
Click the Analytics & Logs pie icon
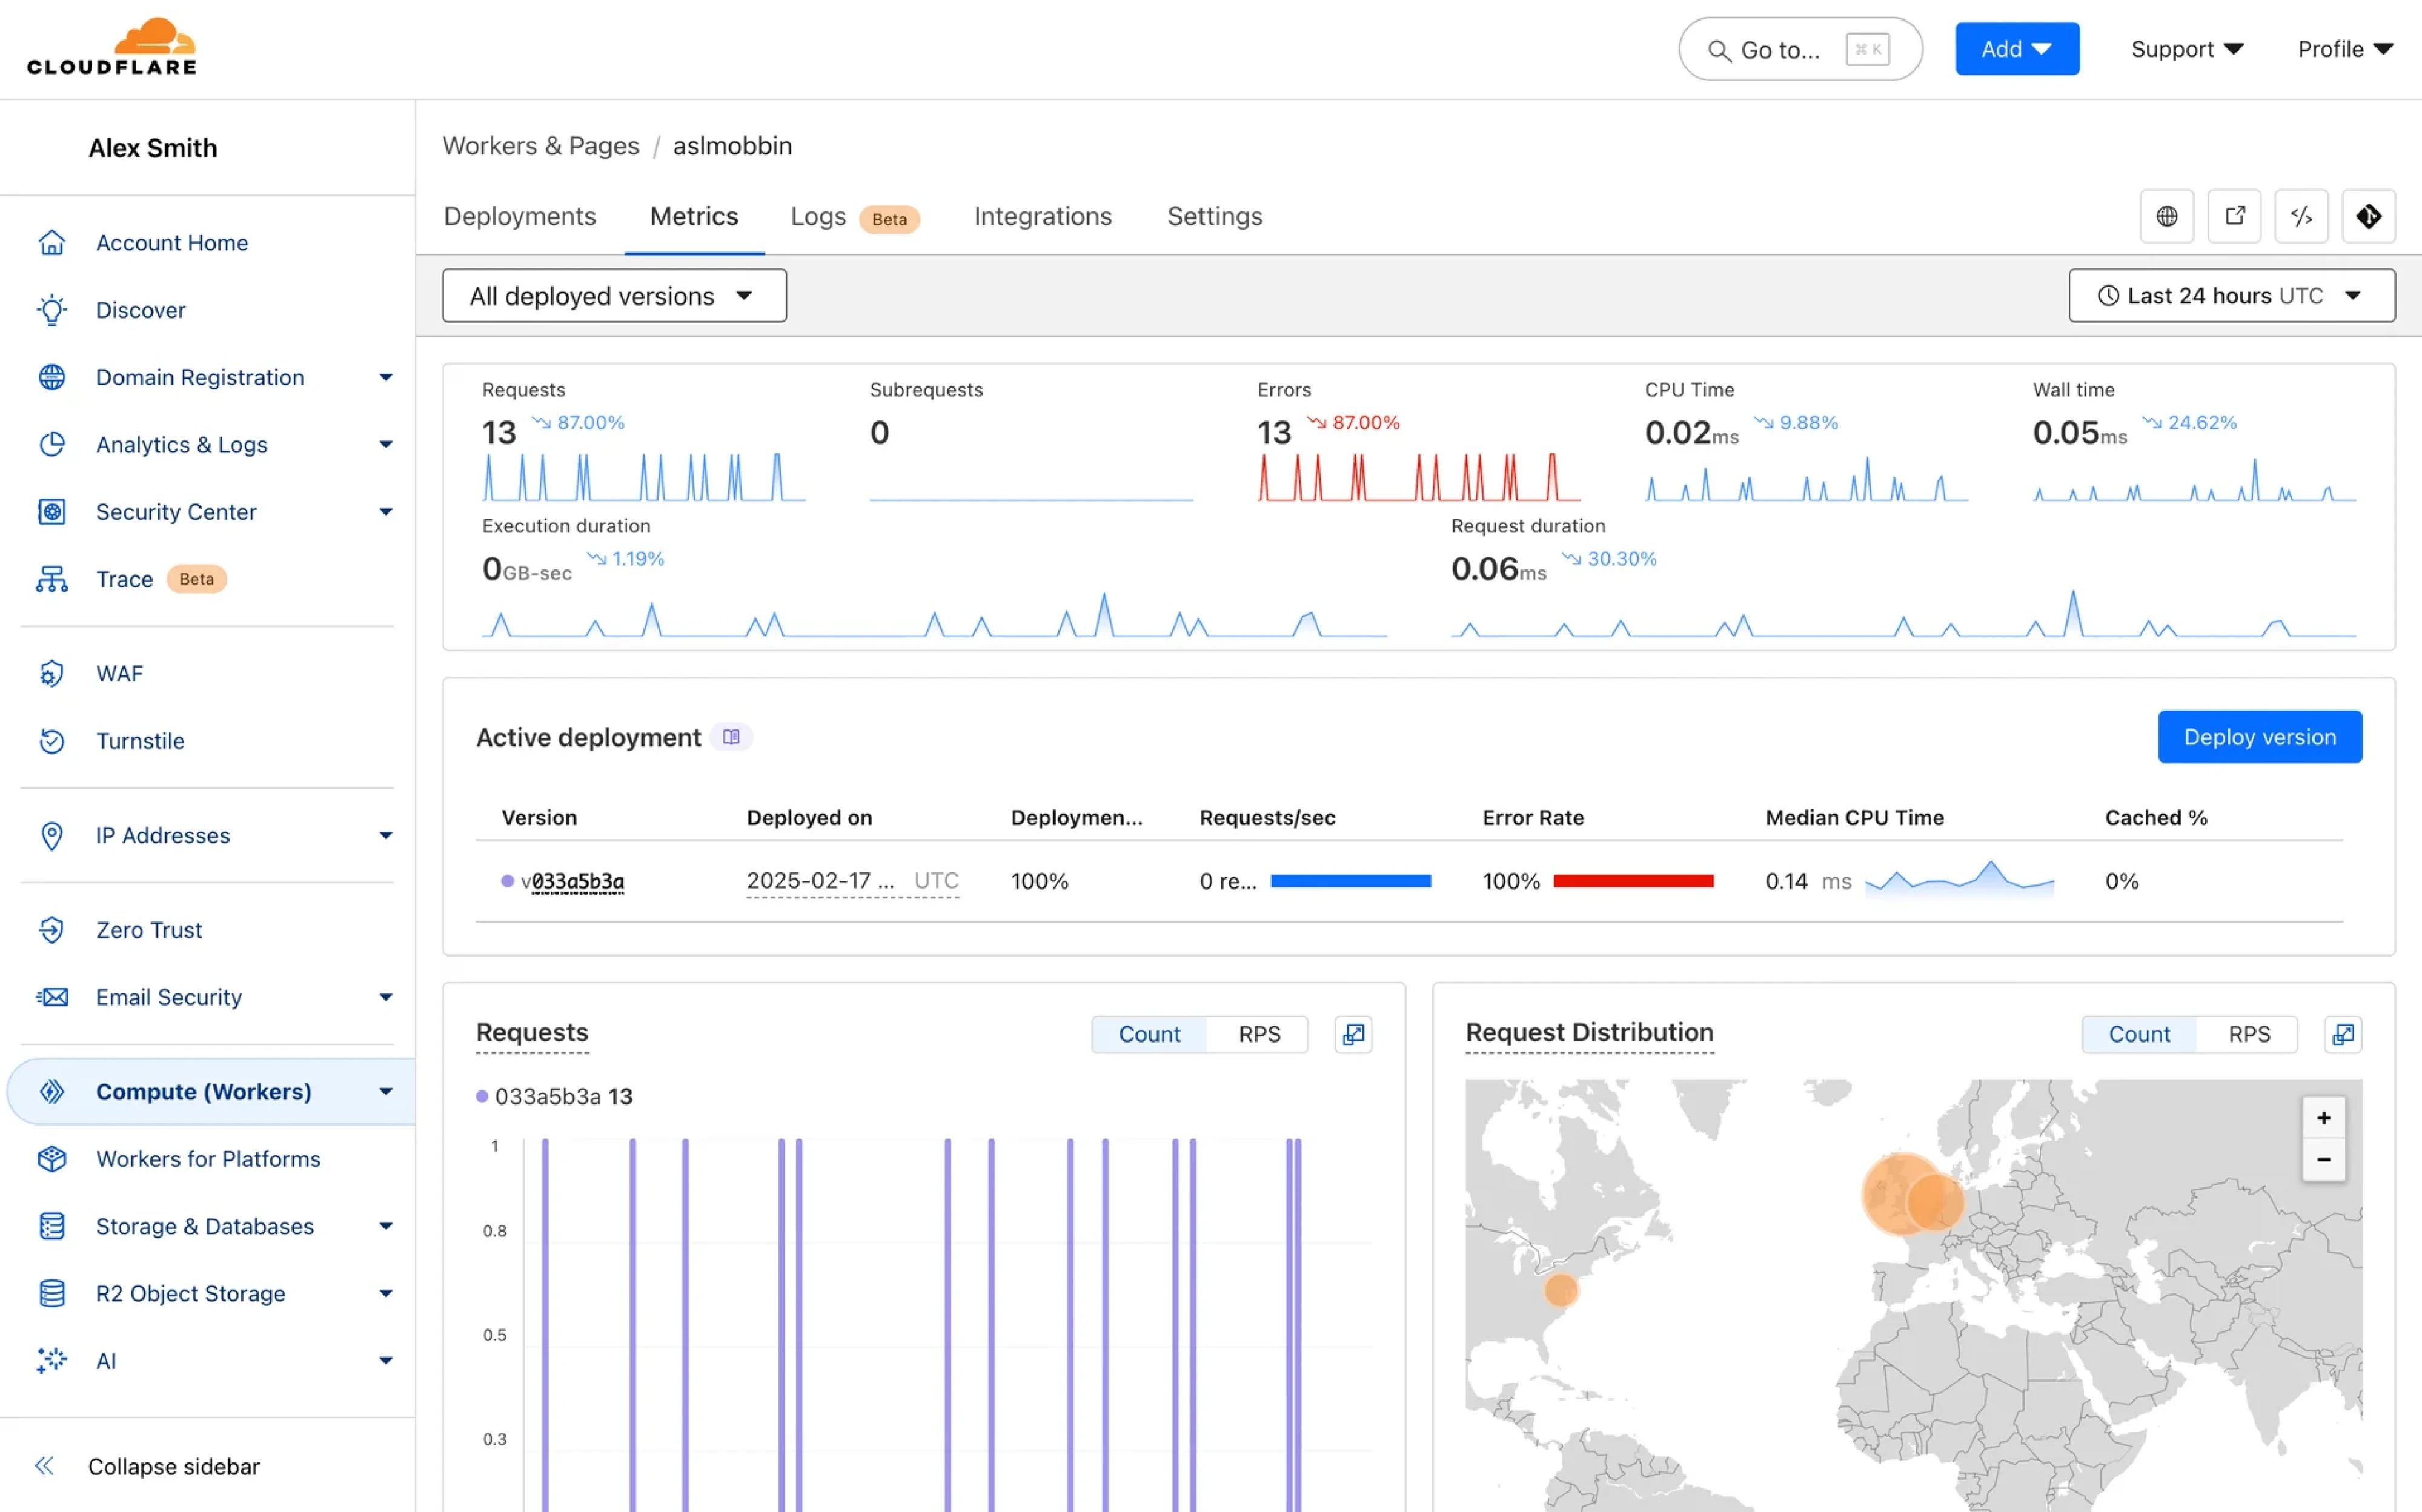[52, 444]
